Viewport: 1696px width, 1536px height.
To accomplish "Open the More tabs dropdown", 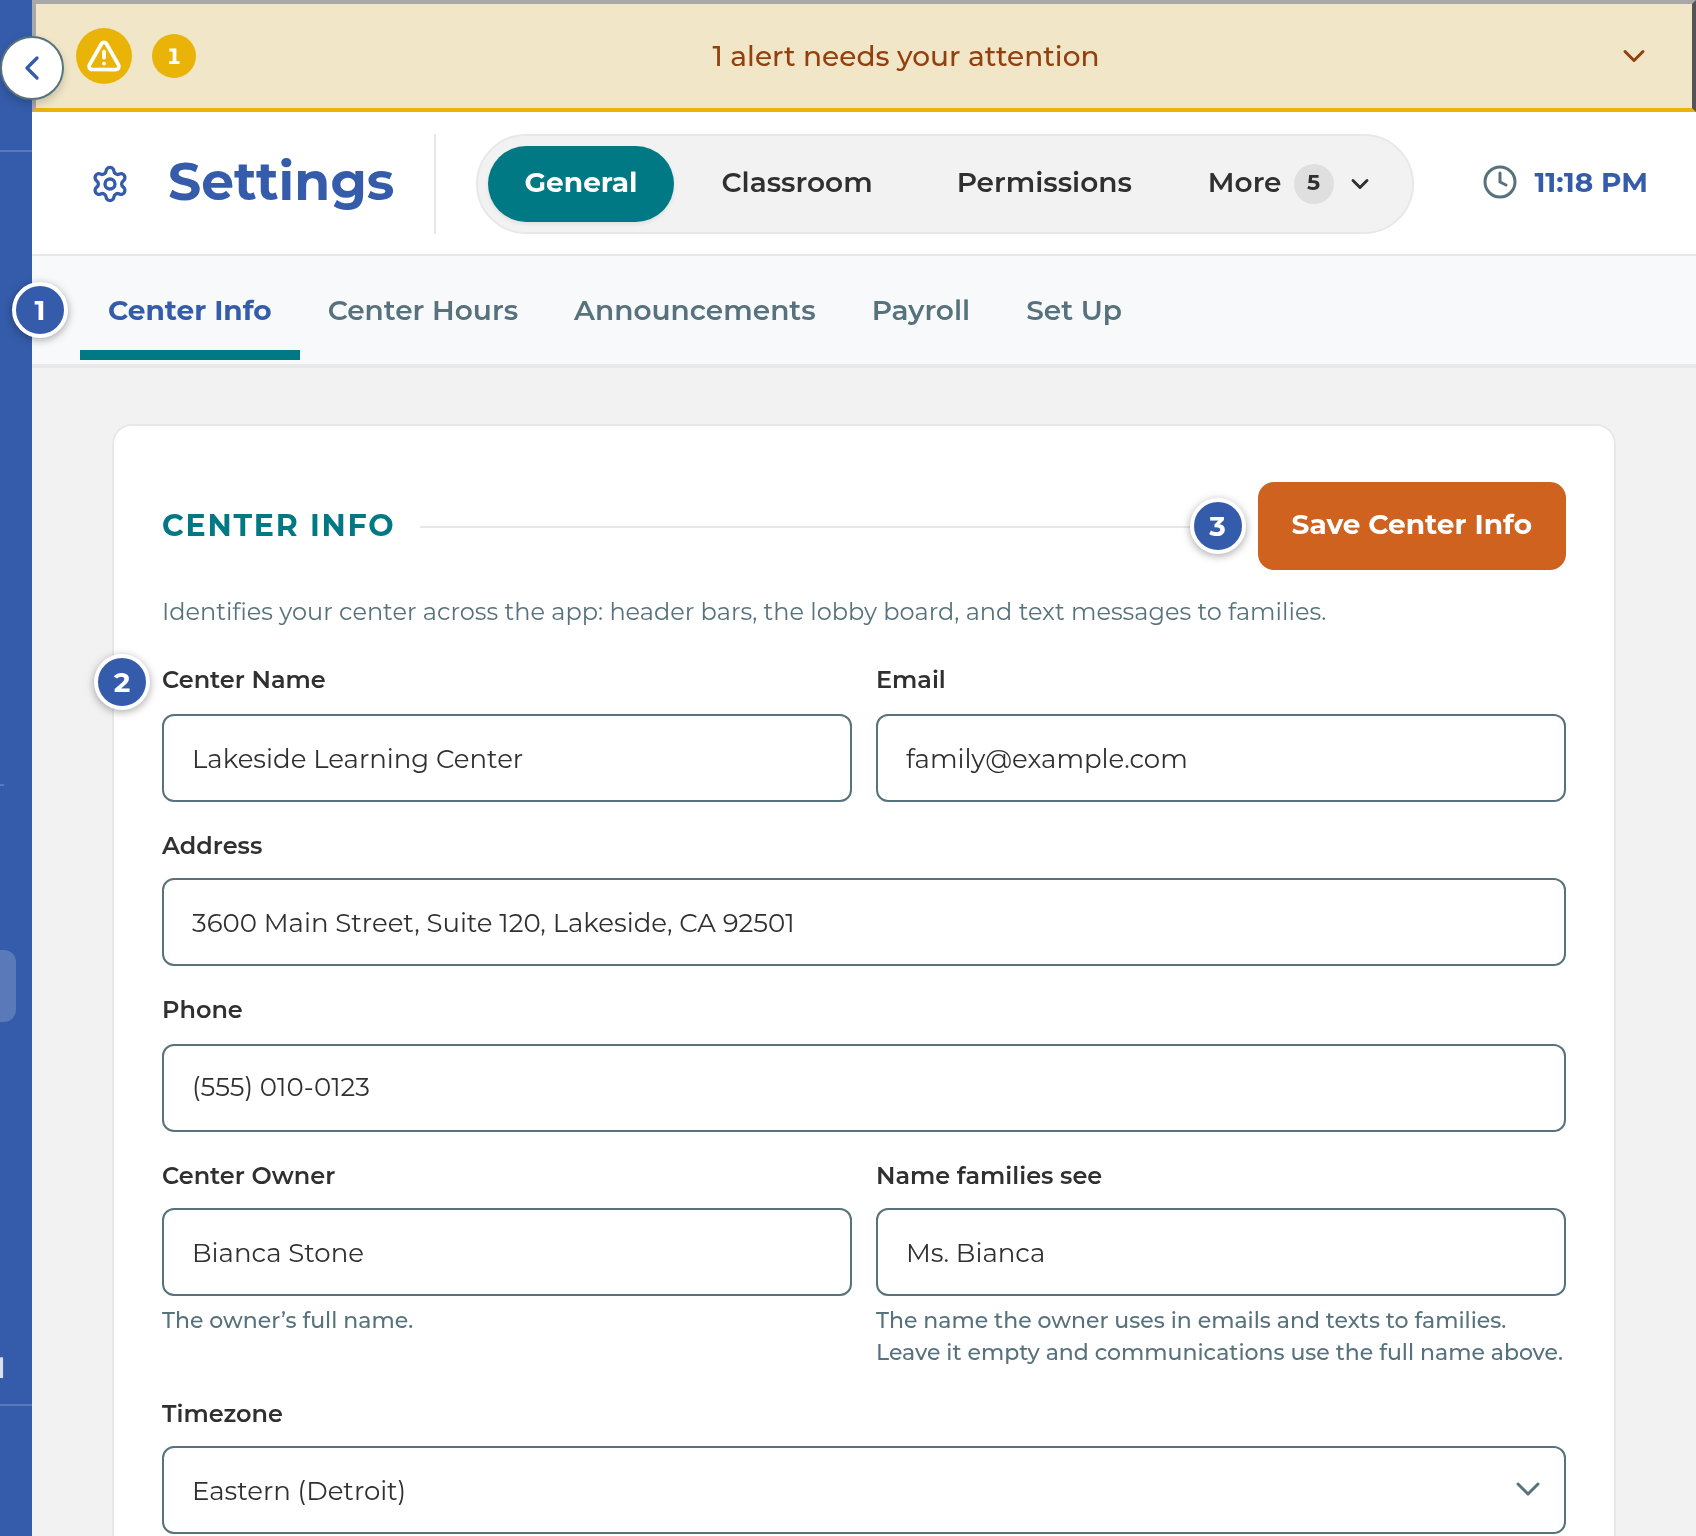I will (1288, 183).
